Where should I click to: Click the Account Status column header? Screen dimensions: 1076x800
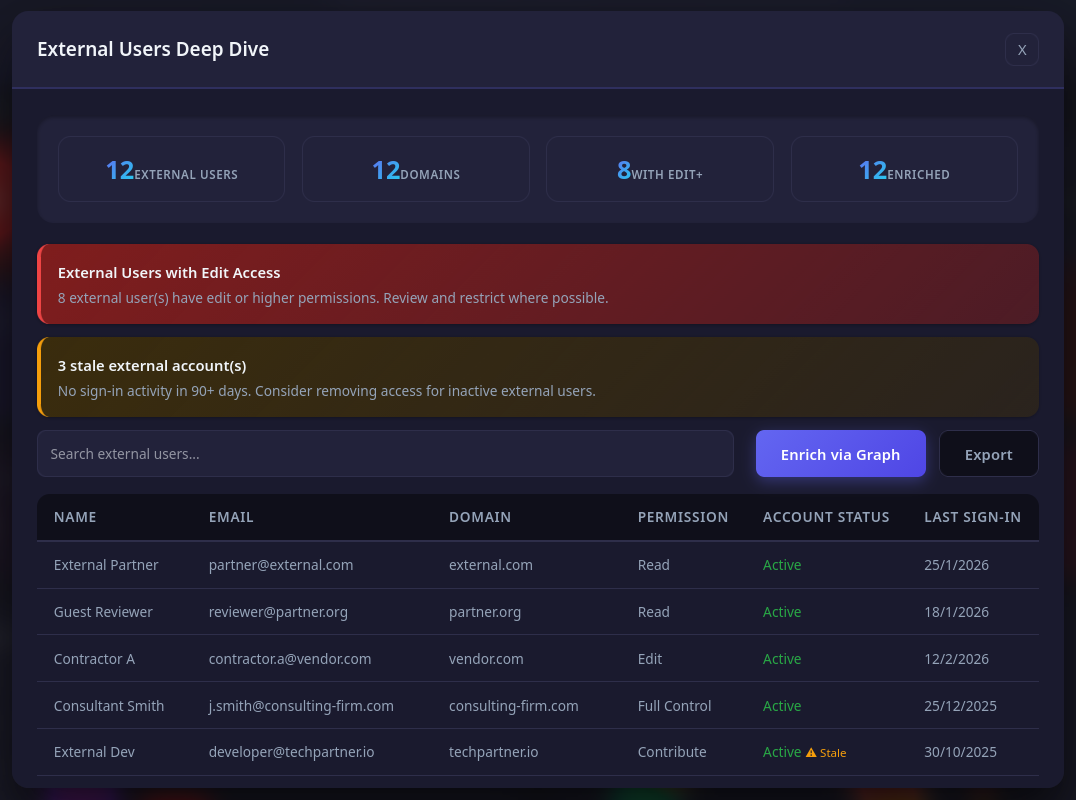[x=826, y=517]
